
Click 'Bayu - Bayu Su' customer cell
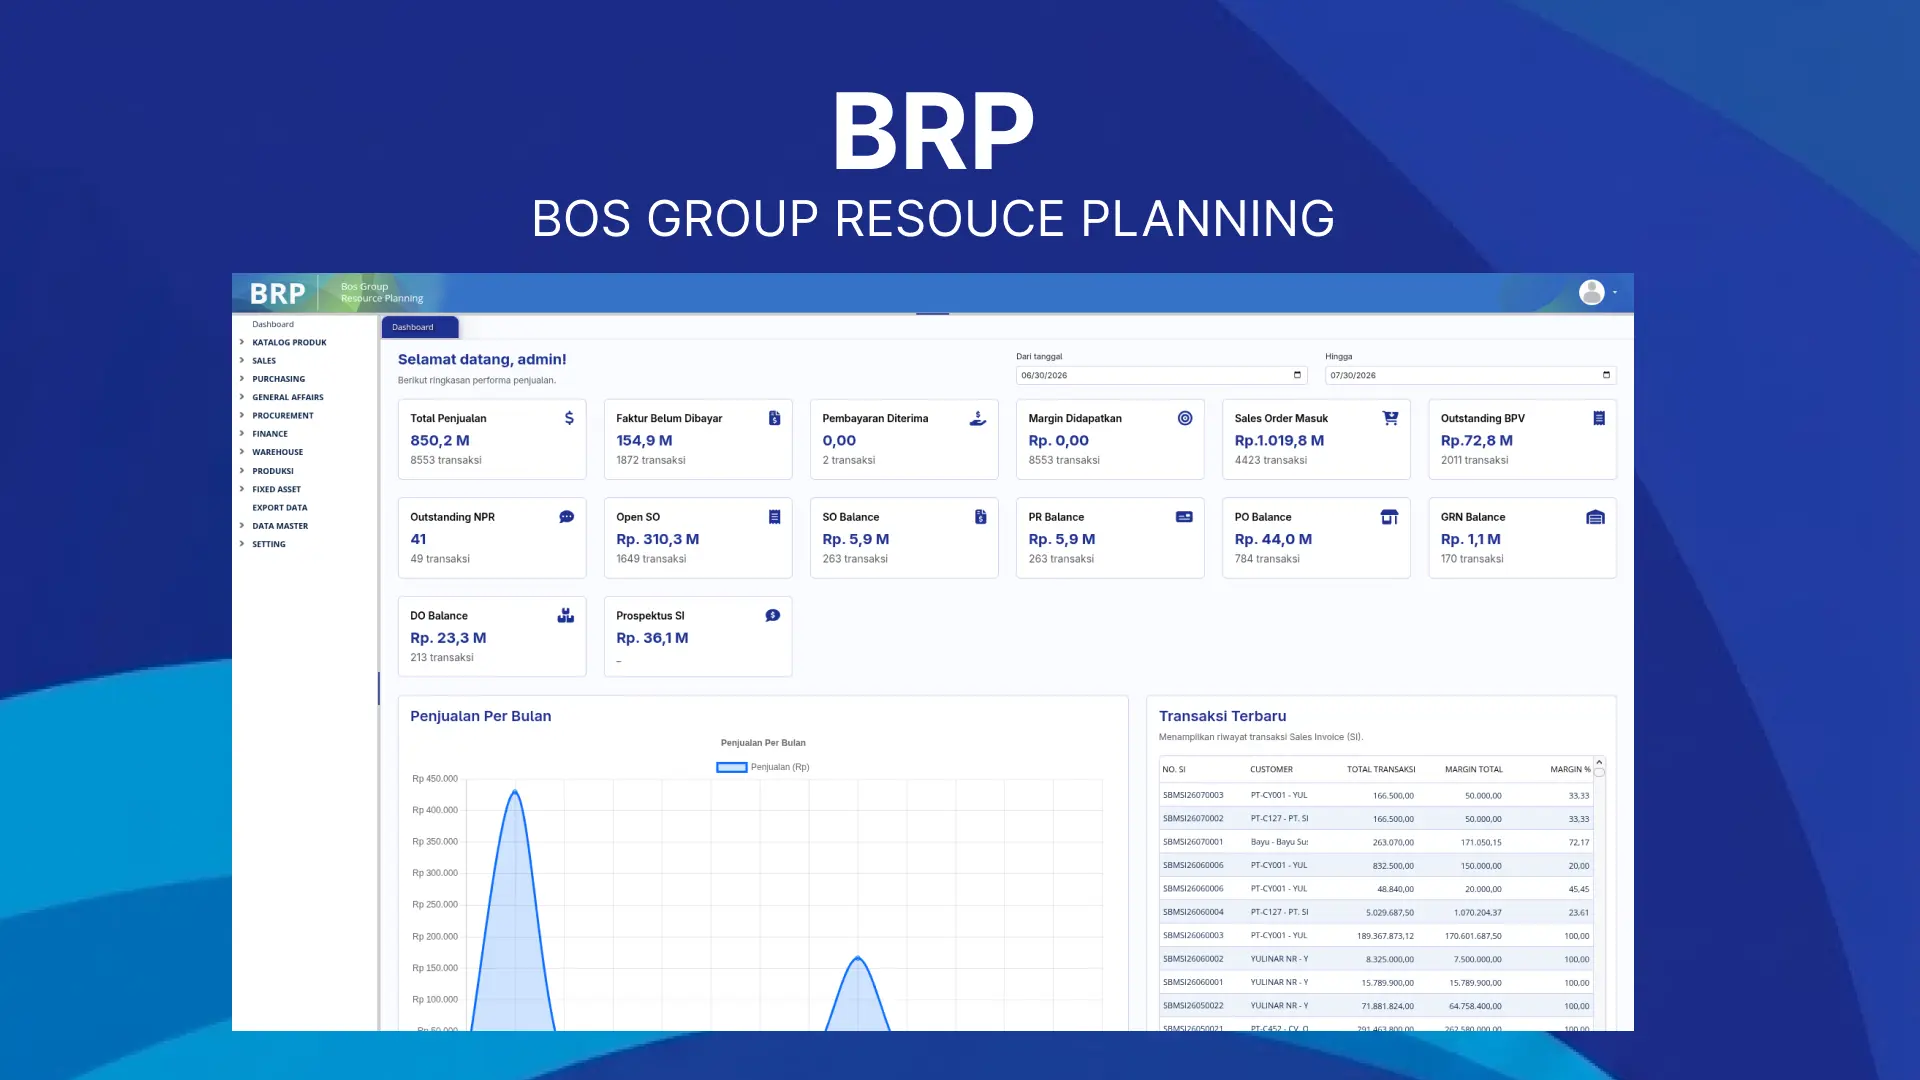tap(1279, 842)
